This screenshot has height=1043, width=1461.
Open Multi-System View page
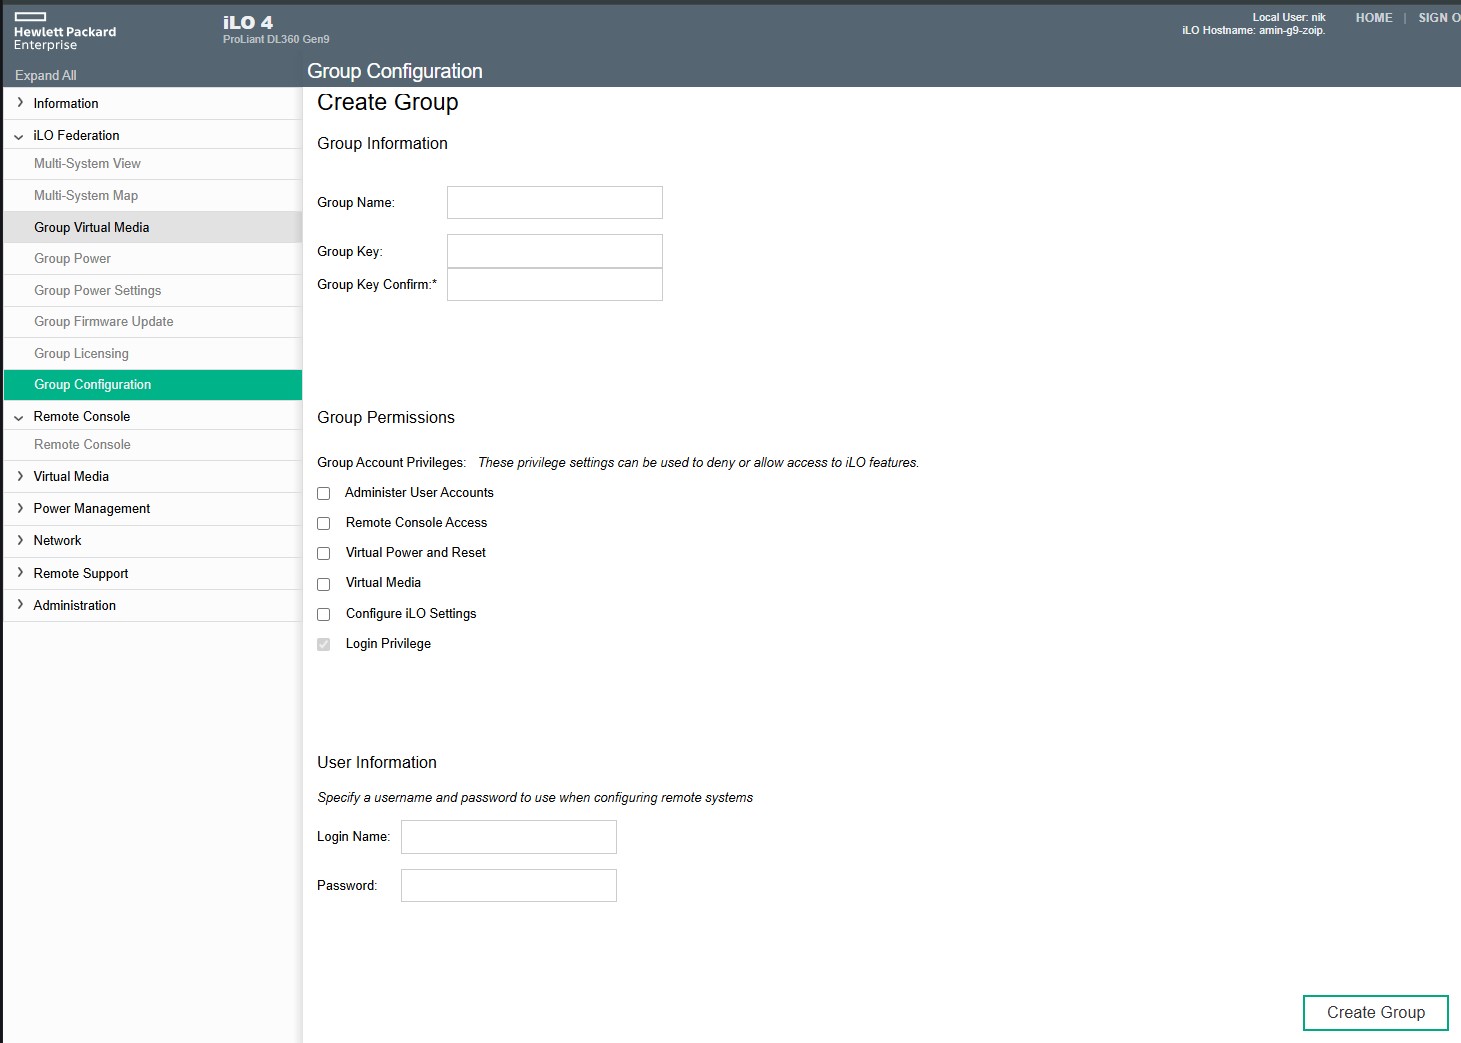[x=153, y=164]
